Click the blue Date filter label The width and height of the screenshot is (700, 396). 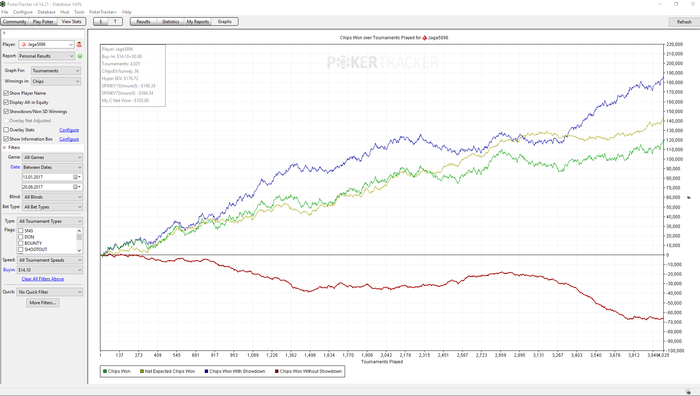point(15,167)
